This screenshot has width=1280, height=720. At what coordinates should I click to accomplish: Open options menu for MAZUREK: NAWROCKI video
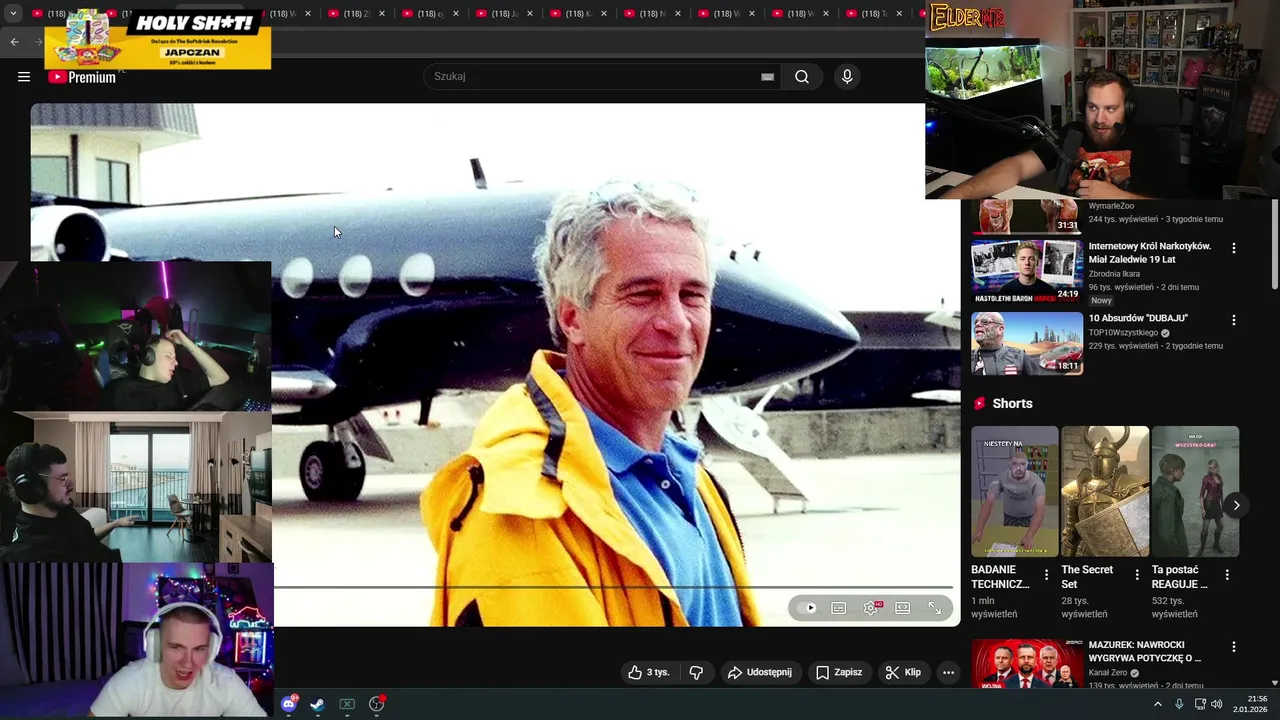1233,648
